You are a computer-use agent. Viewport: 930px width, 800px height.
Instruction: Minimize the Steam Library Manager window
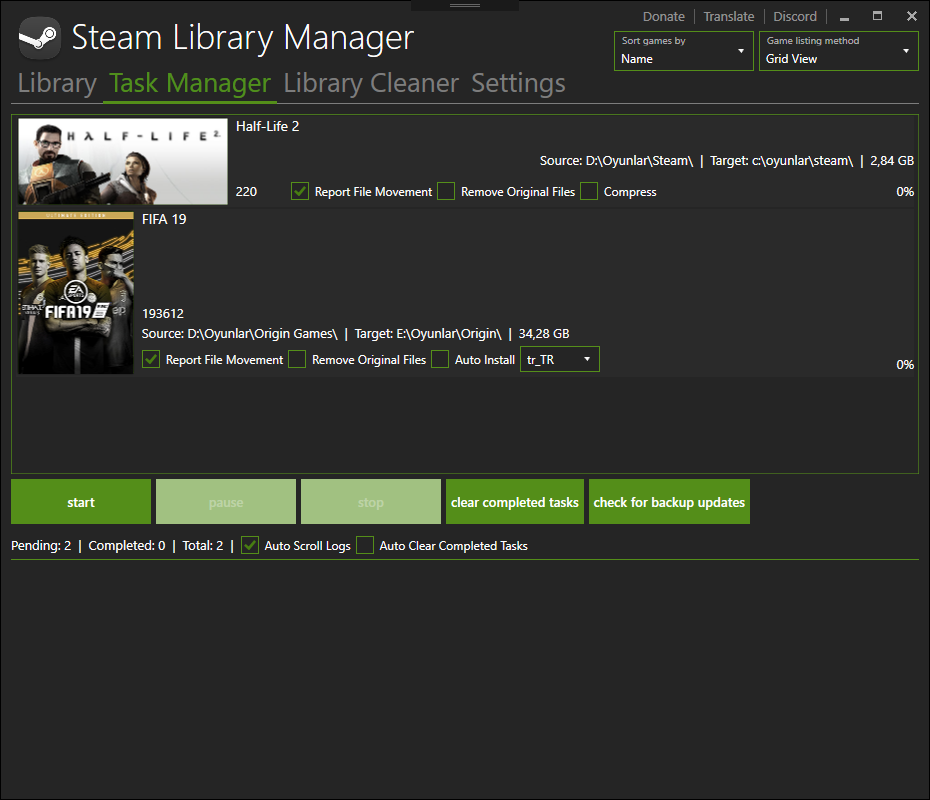[845, 17]
